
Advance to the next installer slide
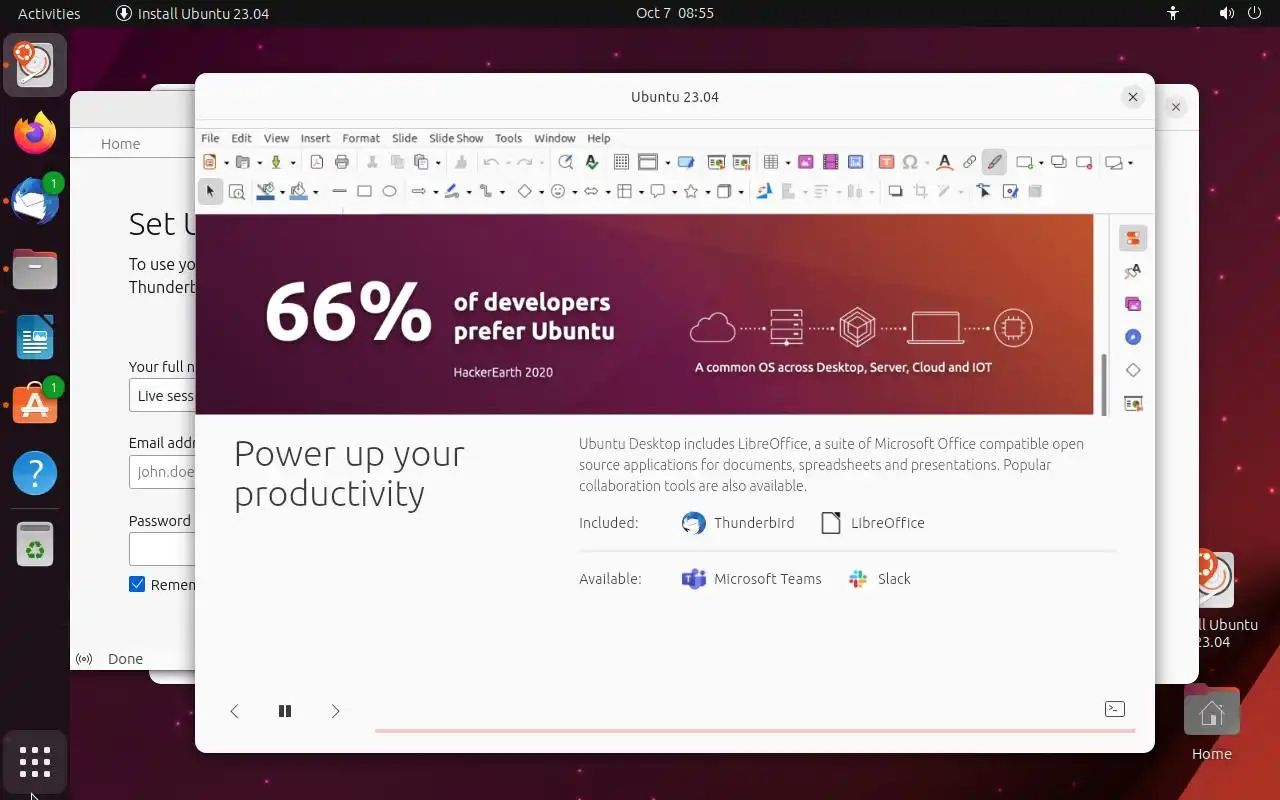pos(335,711)
